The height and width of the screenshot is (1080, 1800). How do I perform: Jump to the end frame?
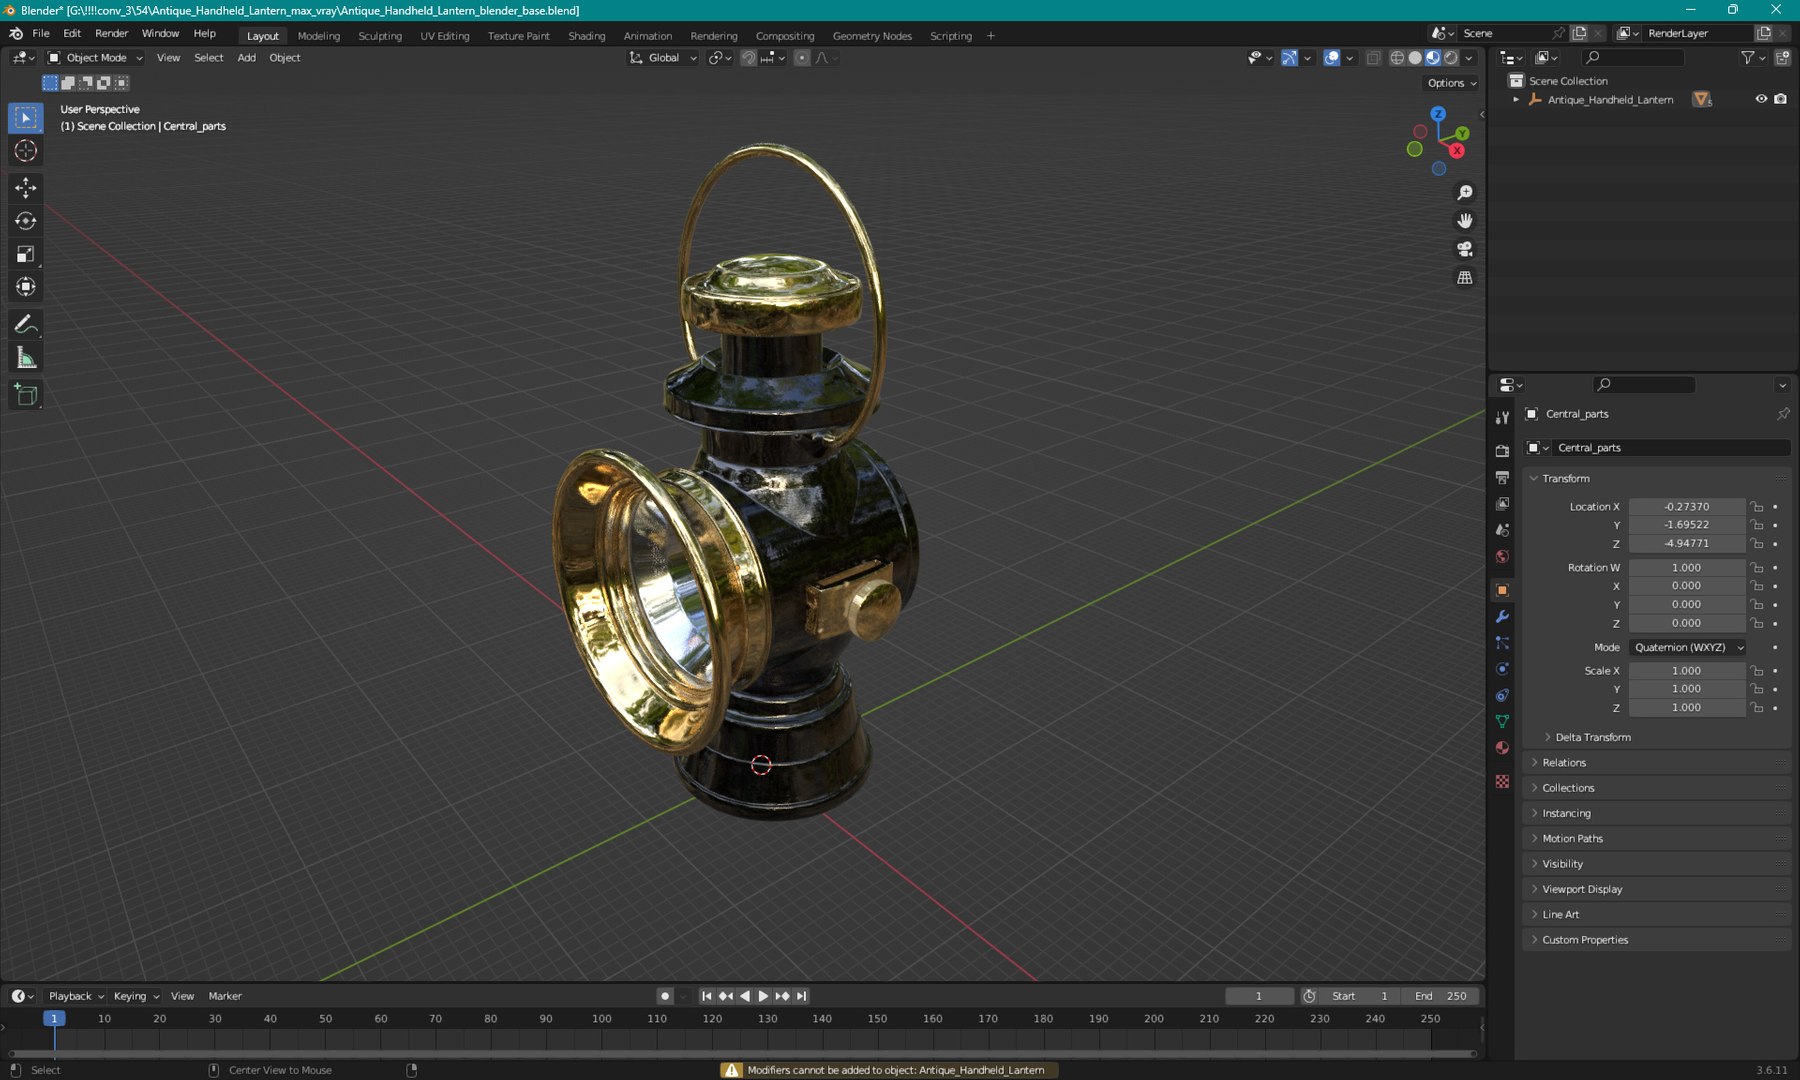pos(801,996)
